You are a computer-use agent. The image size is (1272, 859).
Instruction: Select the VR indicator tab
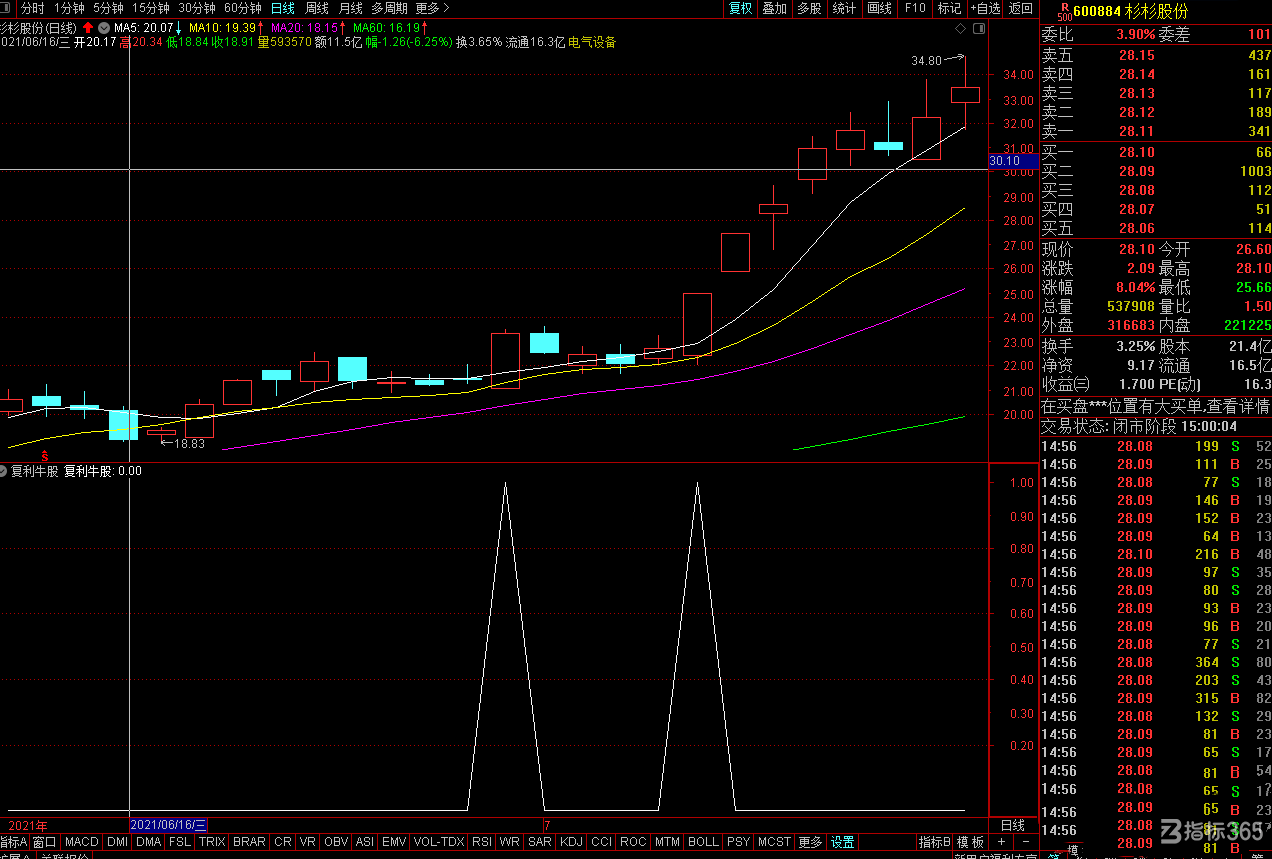308,842
